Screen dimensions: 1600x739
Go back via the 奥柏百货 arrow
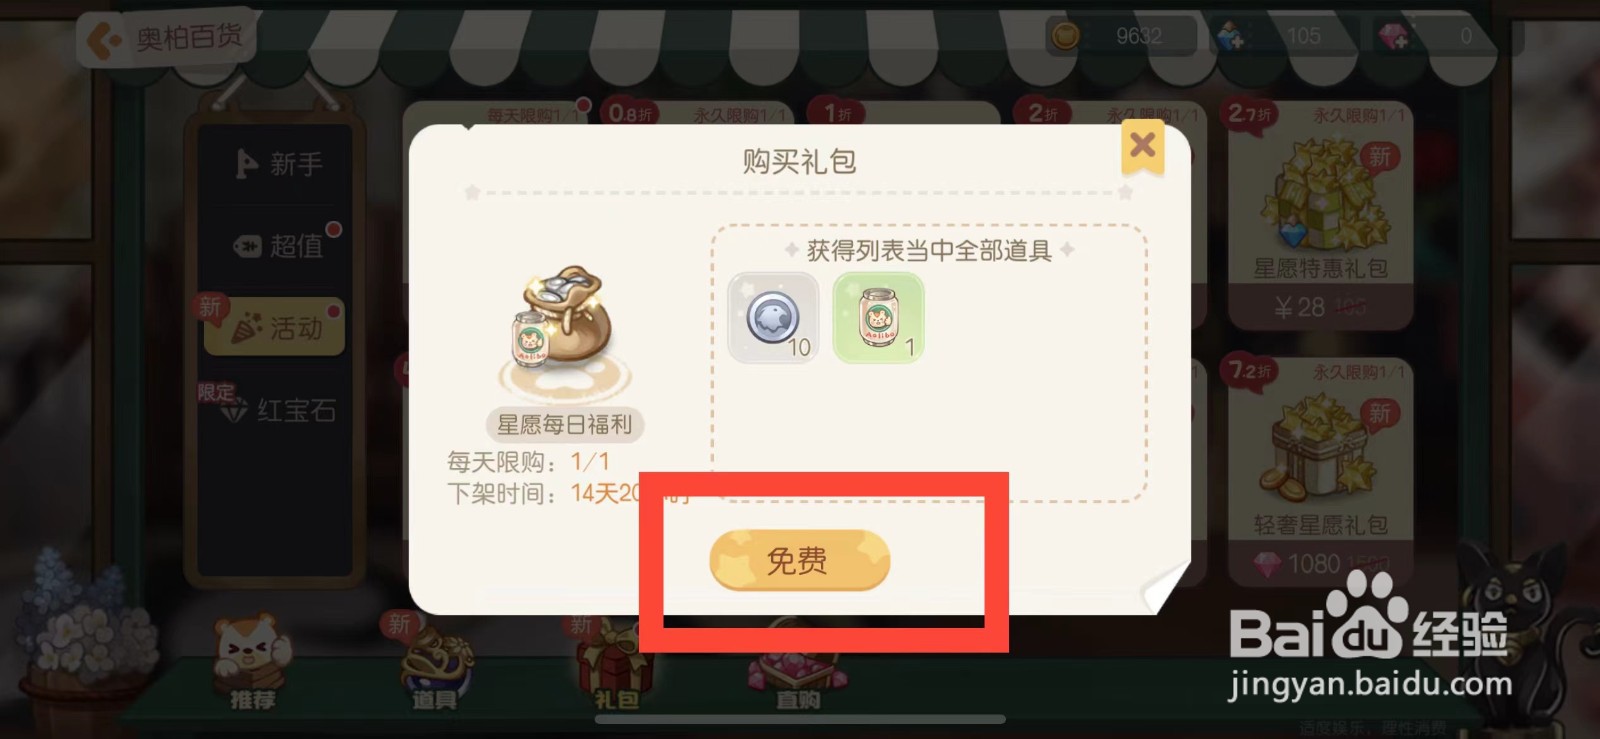(x=165, y=39)
